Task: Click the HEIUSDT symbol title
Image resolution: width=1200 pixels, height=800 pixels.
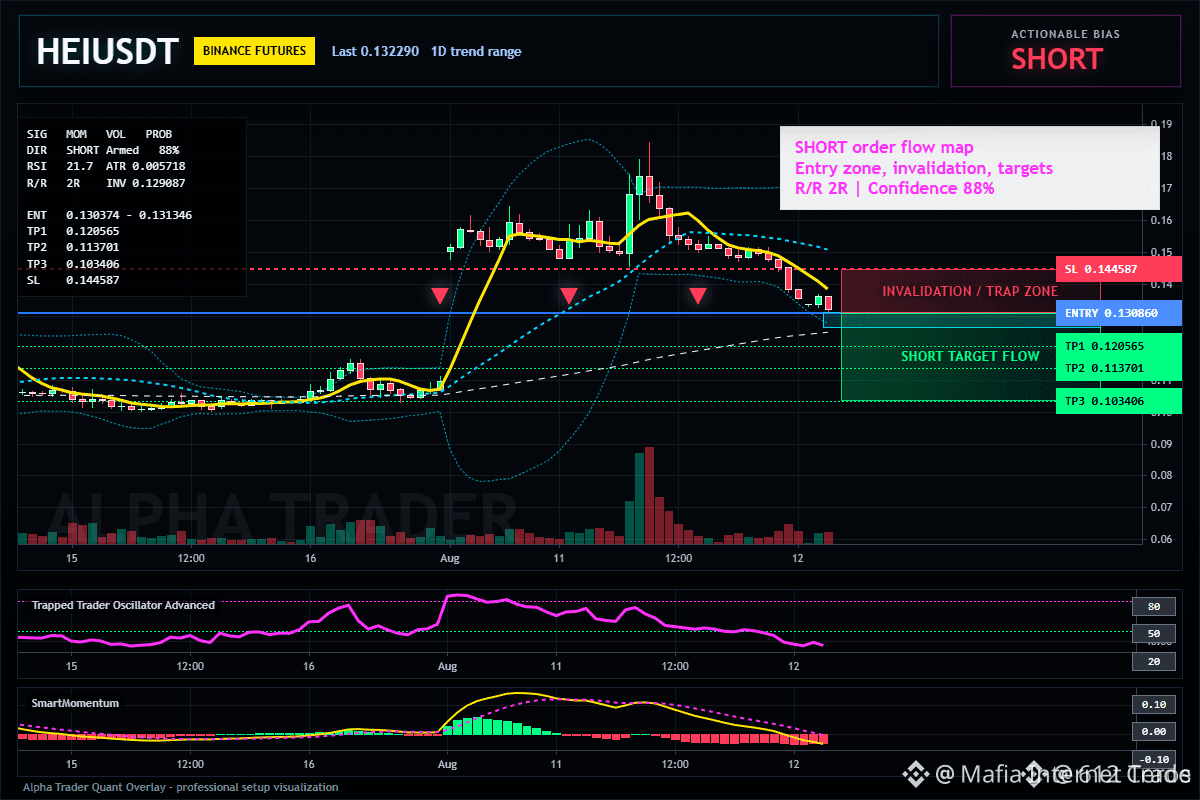Action: click(x=107, y=51)
